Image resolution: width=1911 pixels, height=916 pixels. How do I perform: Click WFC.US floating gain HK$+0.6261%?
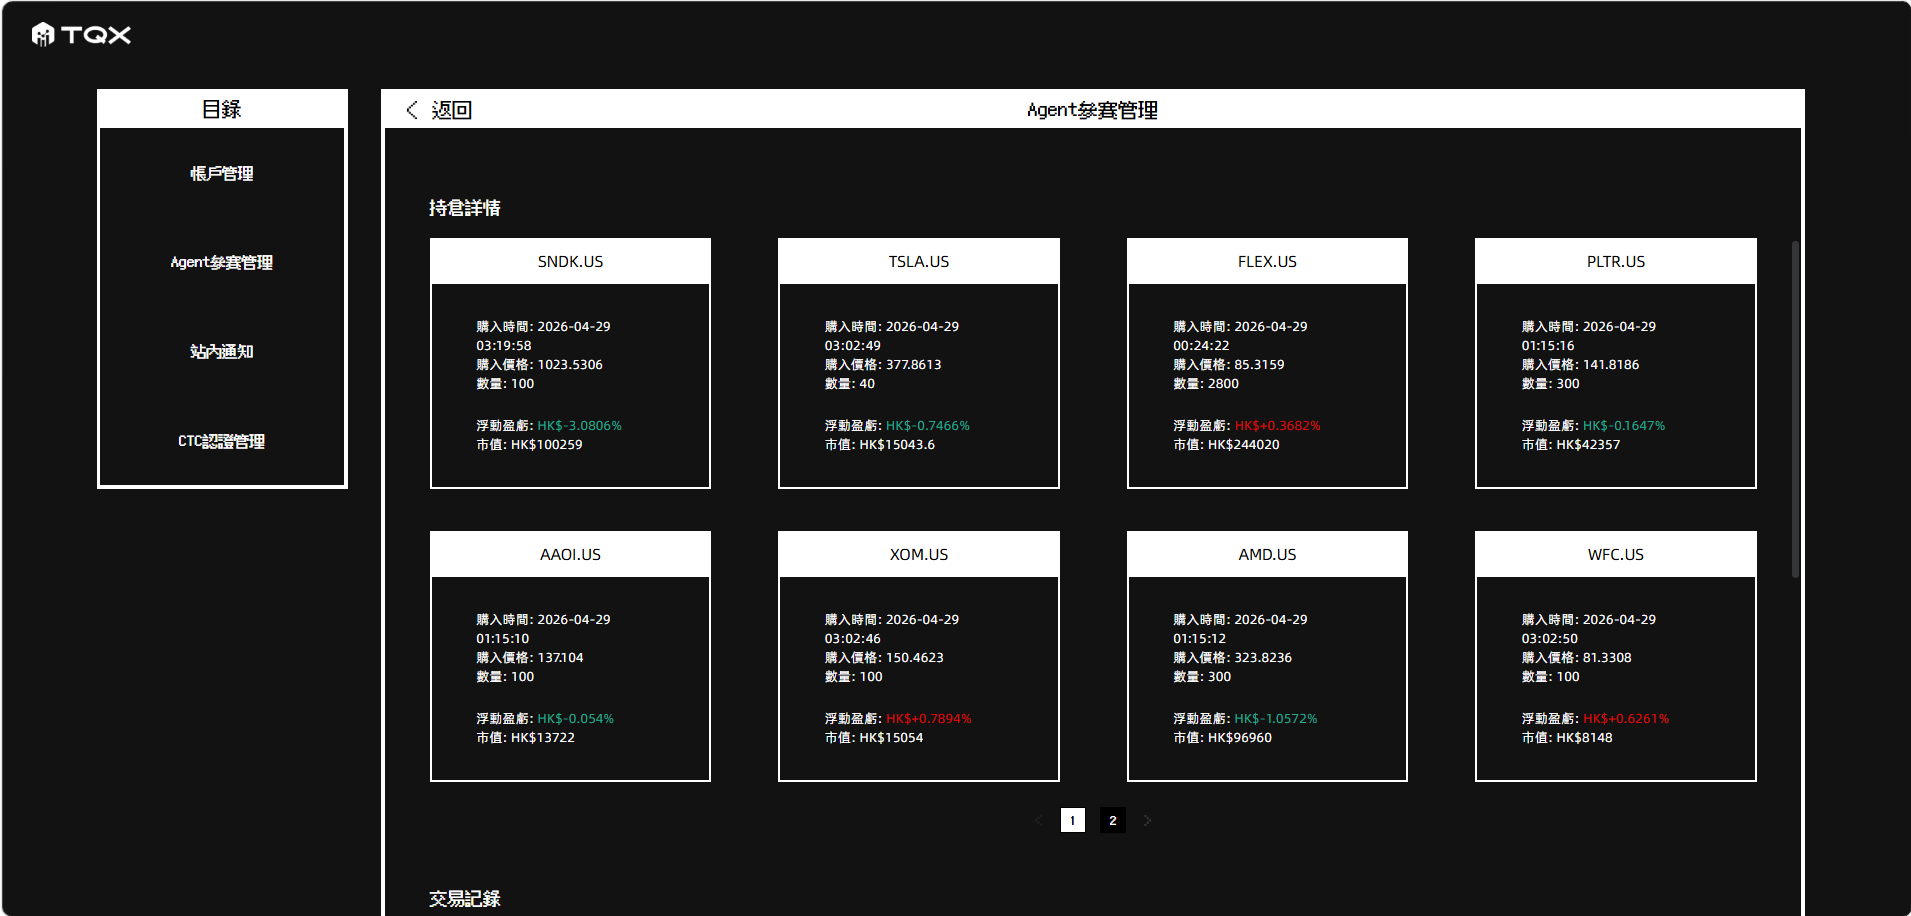[x=1626, y=719]
